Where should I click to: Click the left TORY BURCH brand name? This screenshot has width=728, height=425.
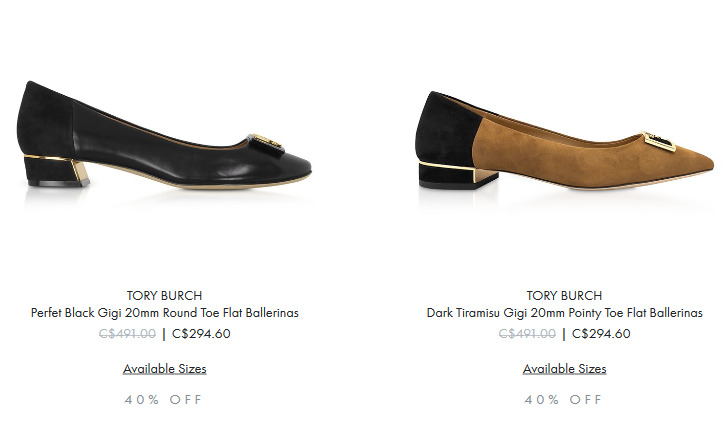click(x=164, y=296)
